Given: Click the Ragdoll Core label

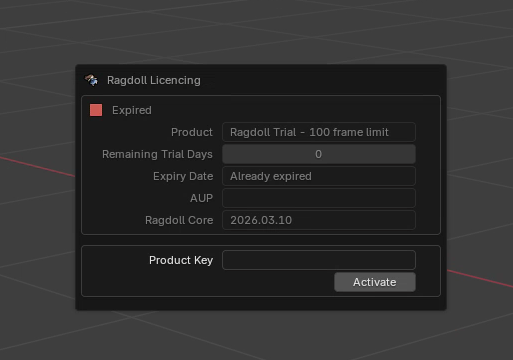Looking at the screenshot, I should click(x=179, y=220).
